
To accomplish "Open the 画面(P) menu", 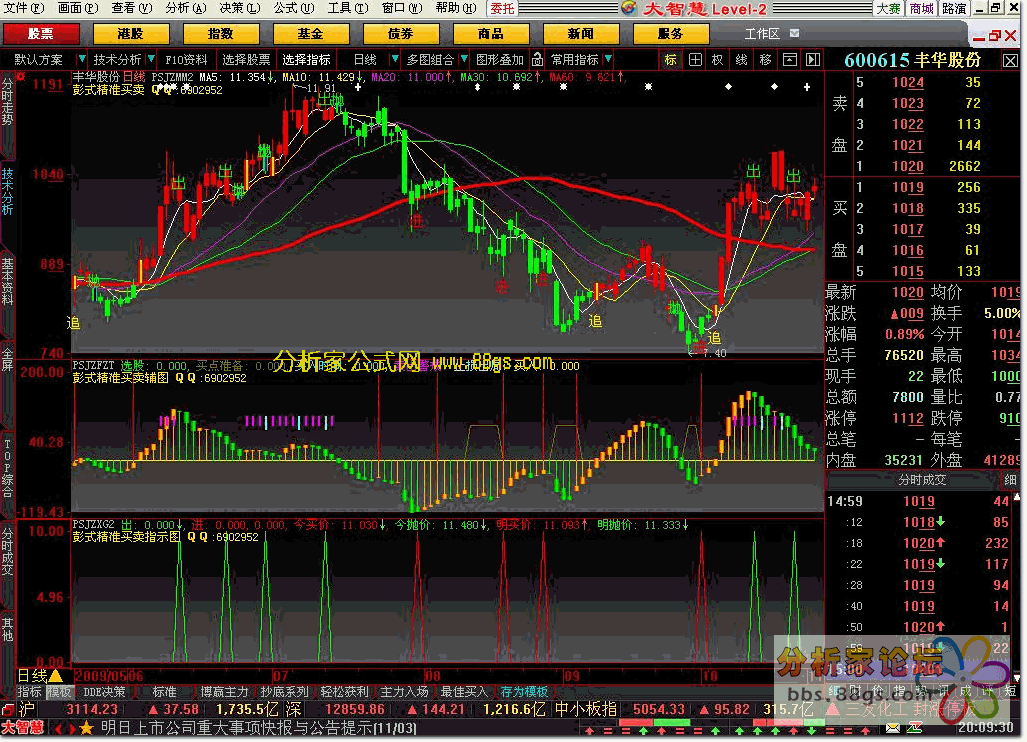I will tap(78, 8).
